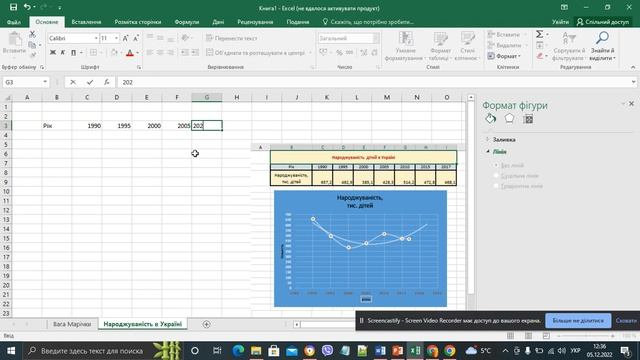Close the Format Shape pane
640x360 pixels.
[x=631, y=104]
